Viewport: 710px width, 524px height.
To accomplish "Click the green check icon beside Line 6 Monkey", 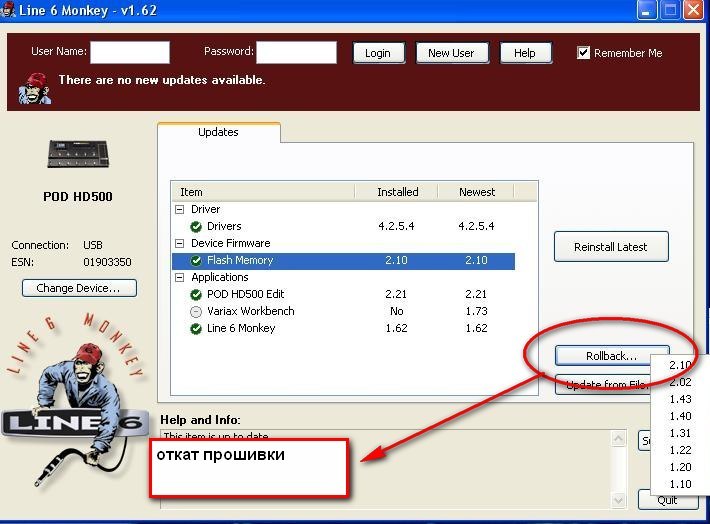I will point(196,329).
